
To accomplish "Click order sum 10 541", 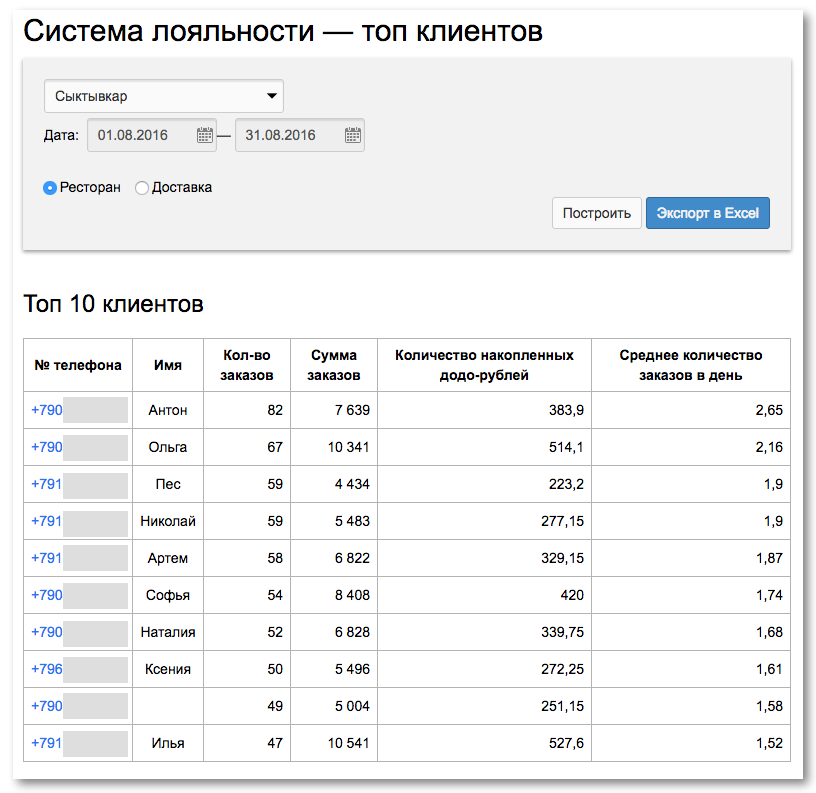I will [x=348, y=743].
